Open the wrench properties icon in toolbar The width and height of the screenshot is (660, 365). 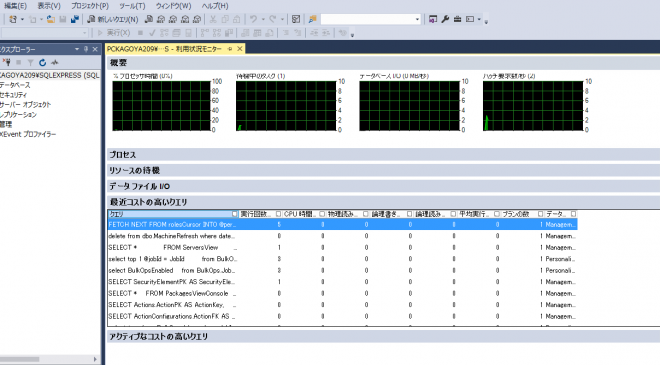point(445,19)
